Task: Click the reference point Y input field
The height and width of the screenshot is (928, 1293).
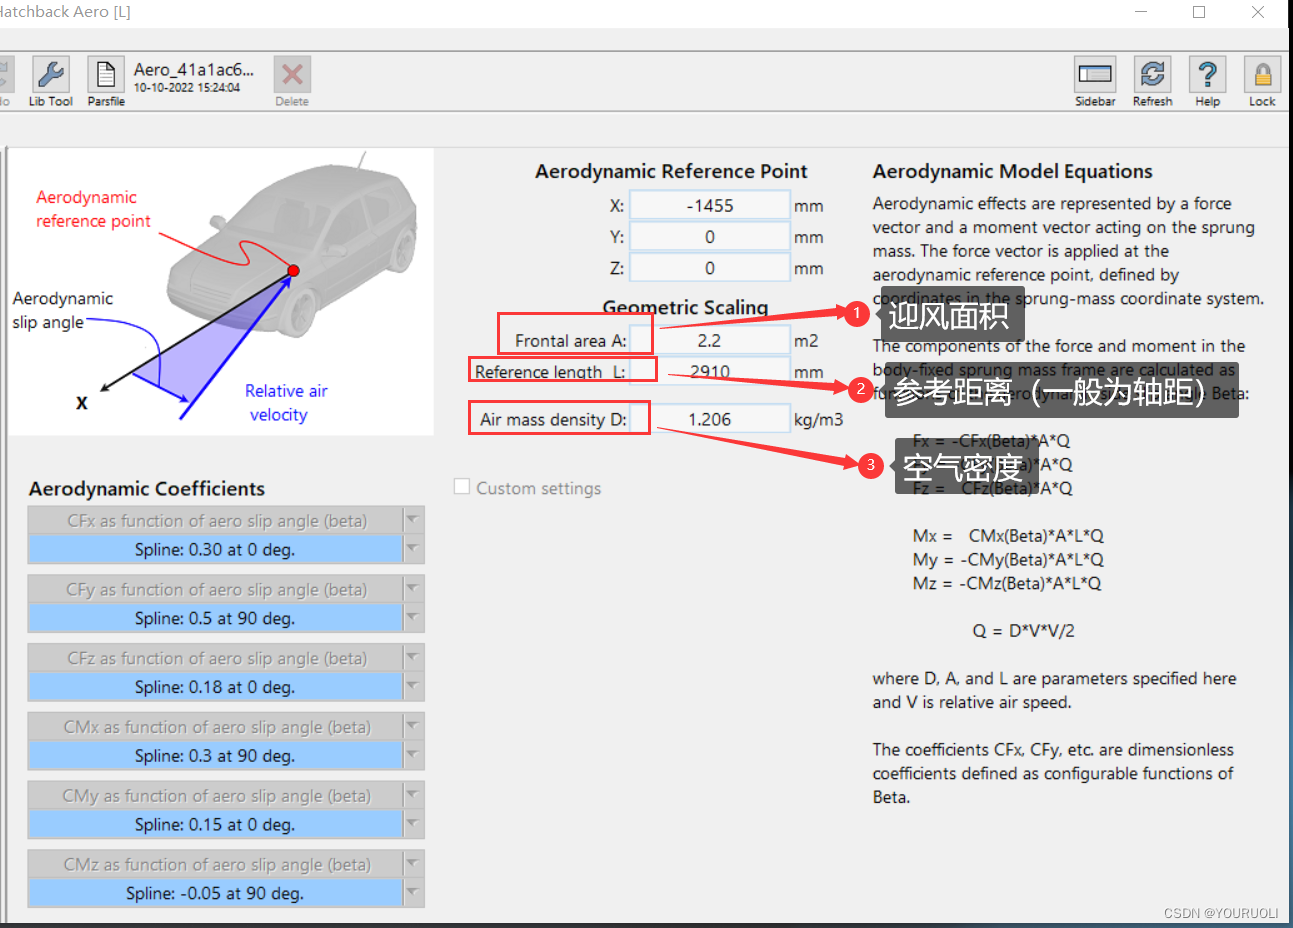Action: pos(710,237)
